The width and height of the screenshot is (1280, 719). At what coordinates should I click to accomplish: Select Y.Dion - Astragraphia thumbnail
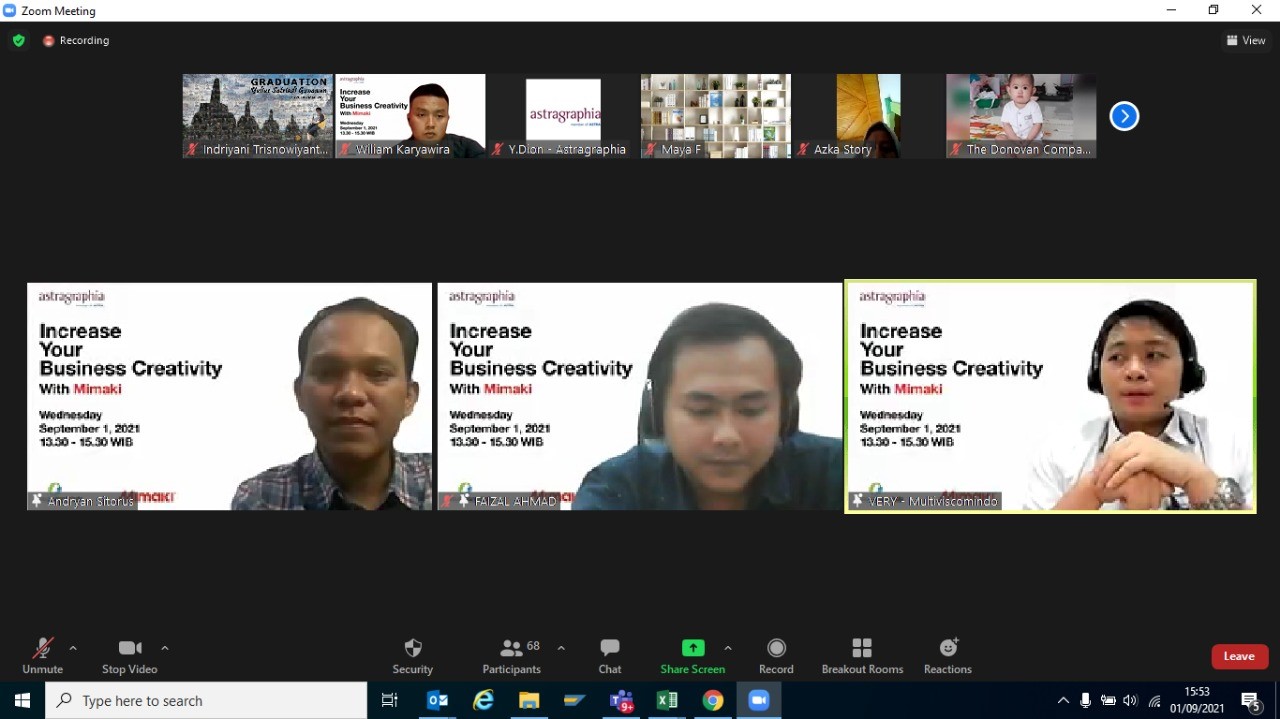[x=563, y=116]
